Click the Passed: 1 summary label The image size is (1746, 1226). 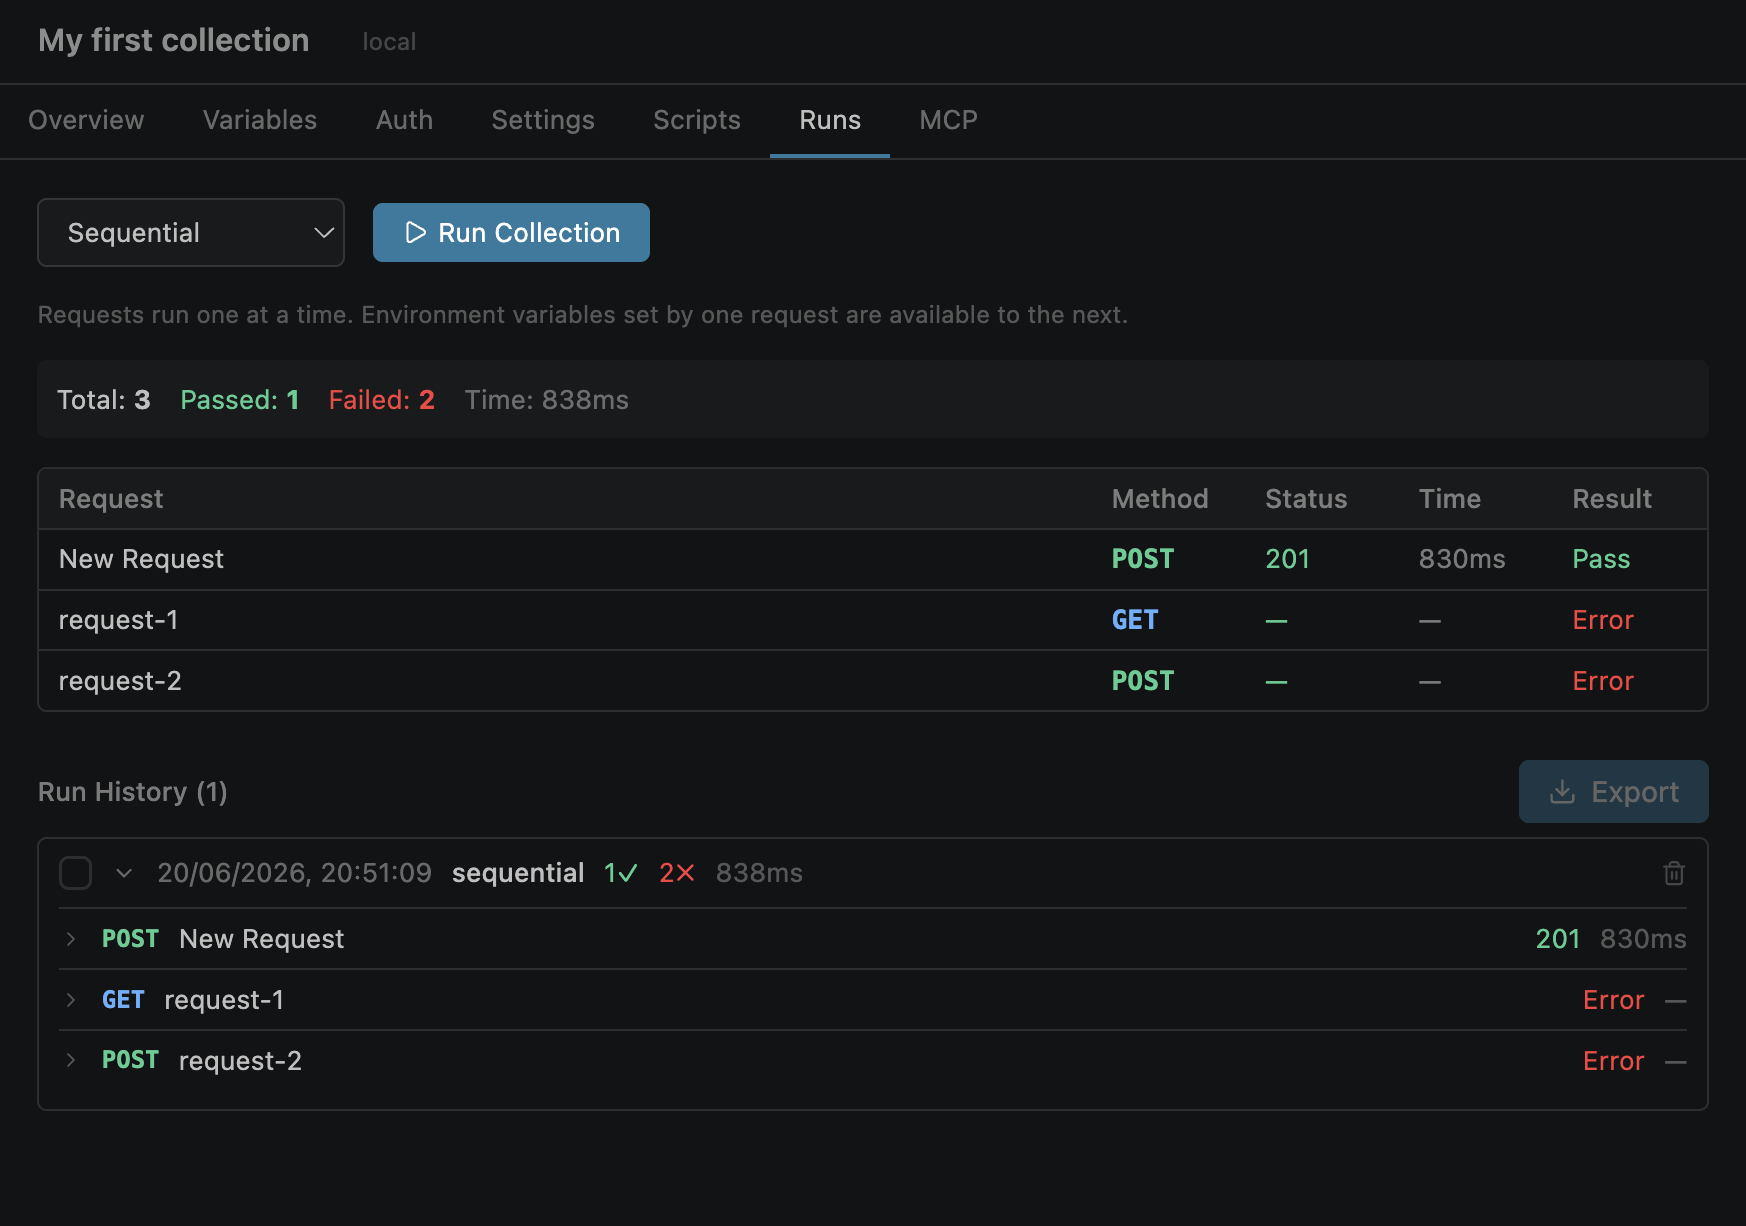tap(240, 400)
